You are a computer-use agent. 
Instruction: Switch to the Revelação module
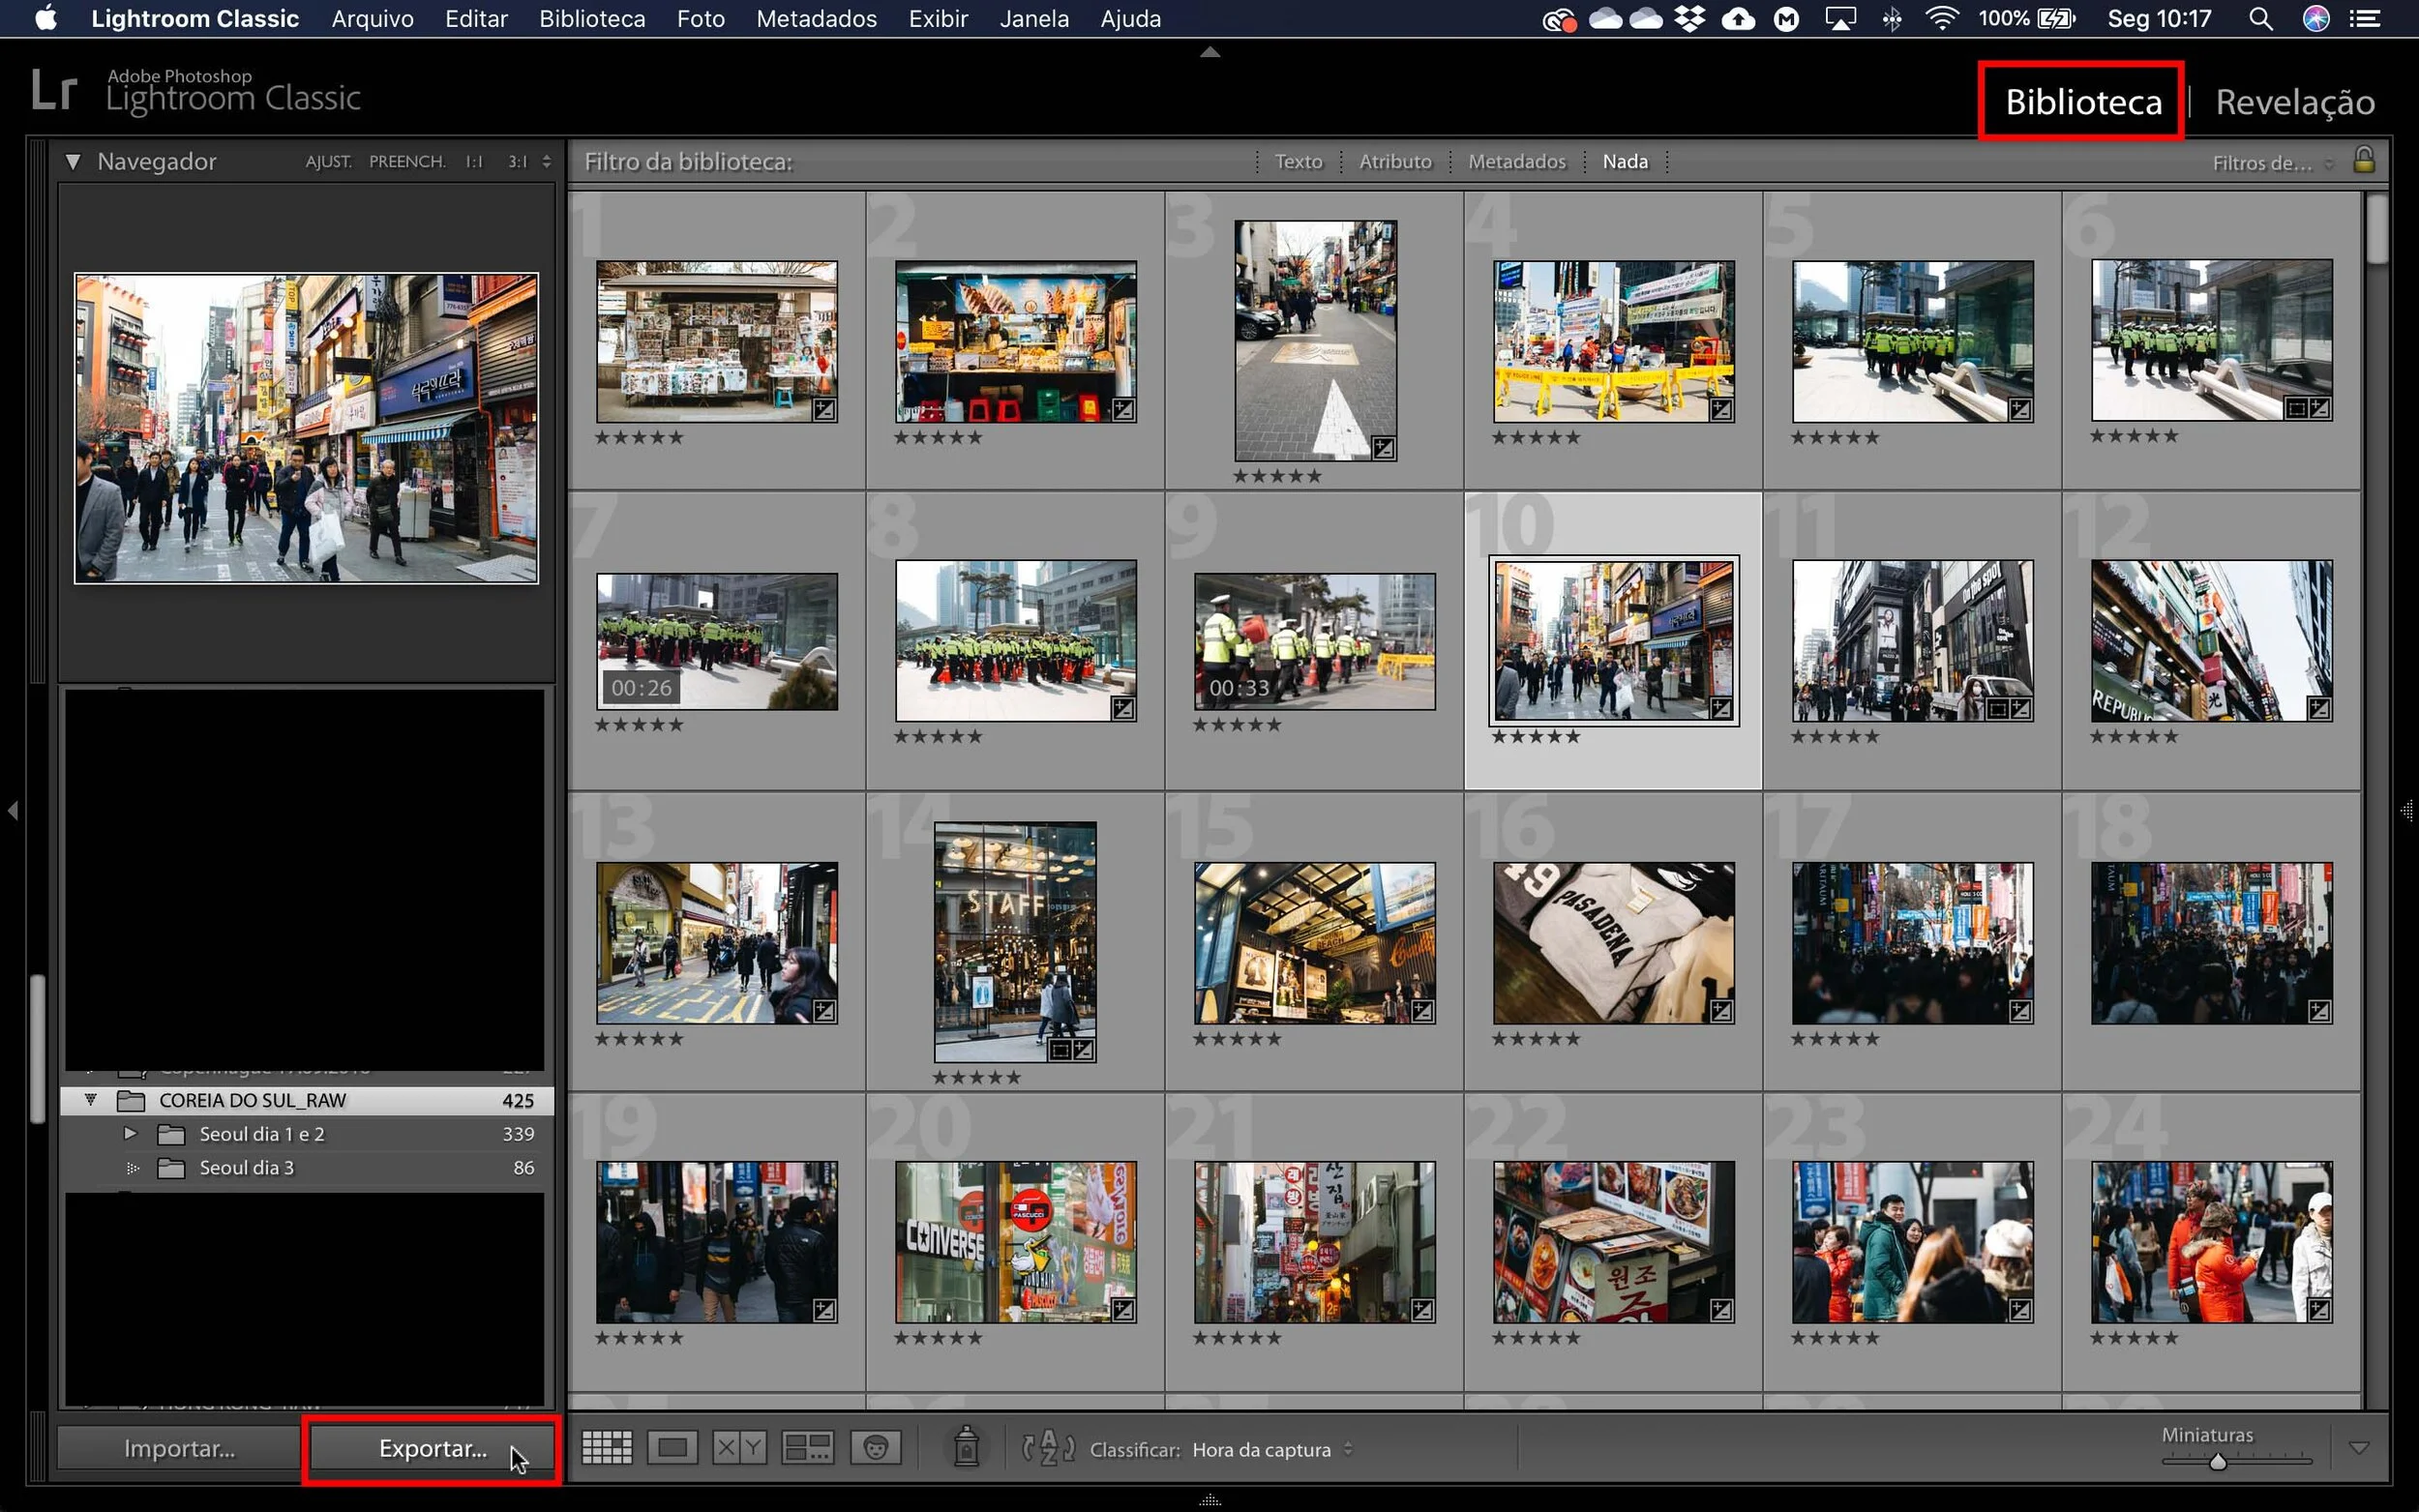pos(2294,102)
